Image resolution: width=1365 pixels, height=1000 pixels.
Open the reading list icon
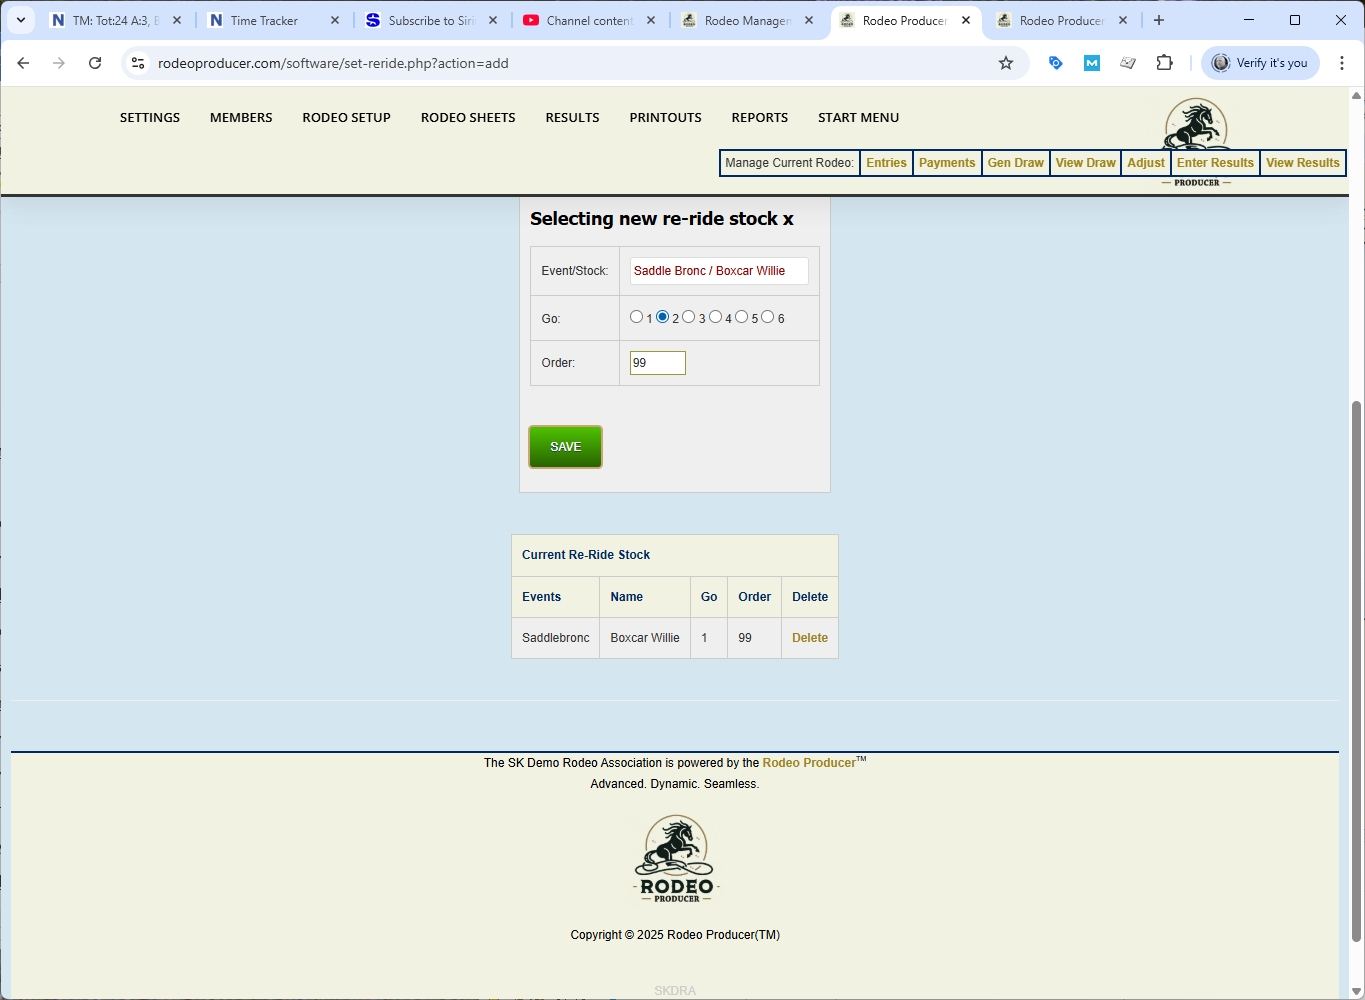pyautogui.click(x=1128, y=62)
